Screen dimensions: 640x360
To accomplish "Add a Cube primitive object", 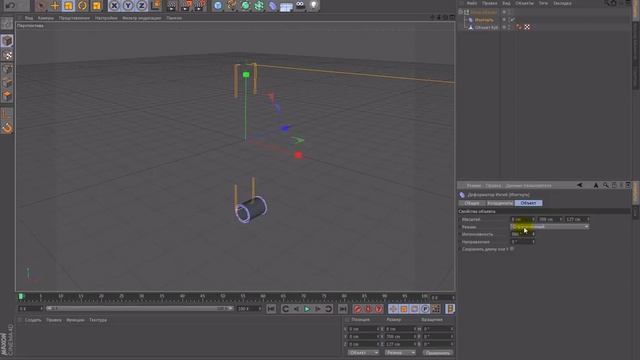I will click(218, 5).
